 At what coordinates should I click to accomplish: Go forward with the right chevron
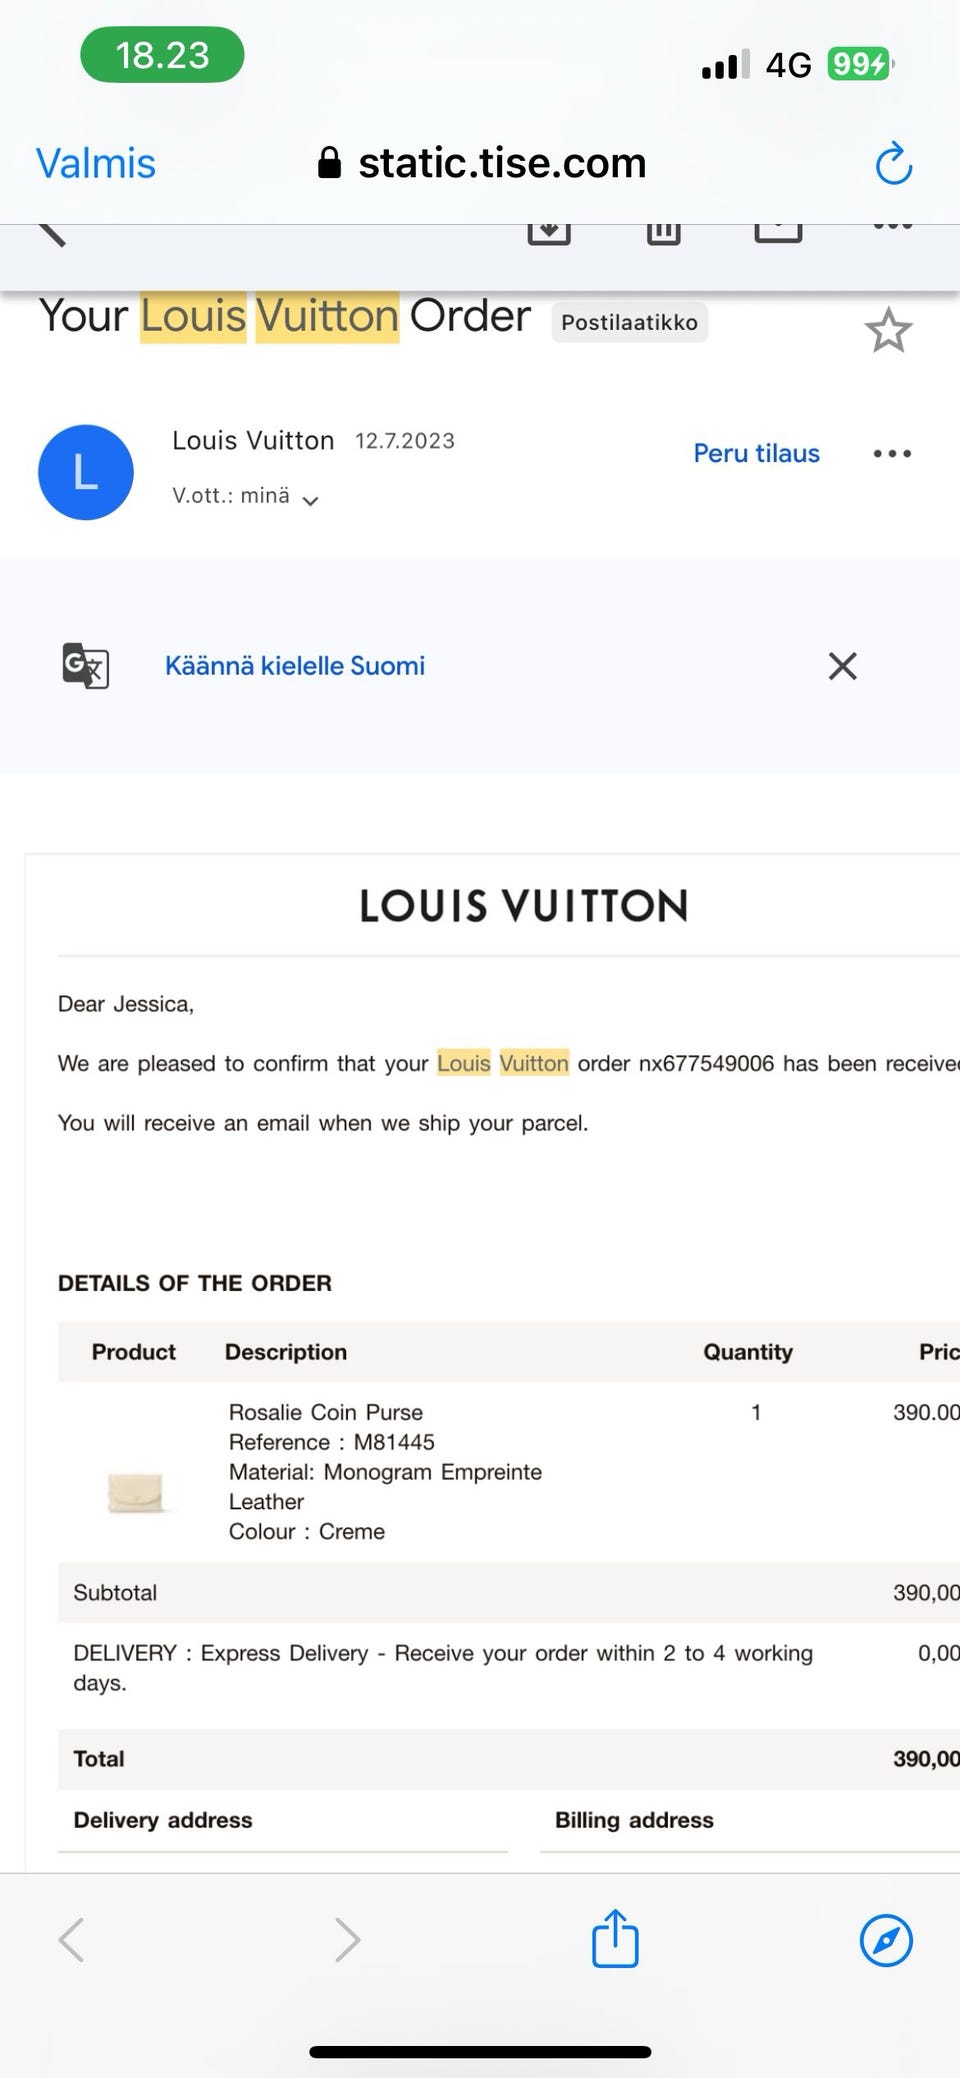347,1940
